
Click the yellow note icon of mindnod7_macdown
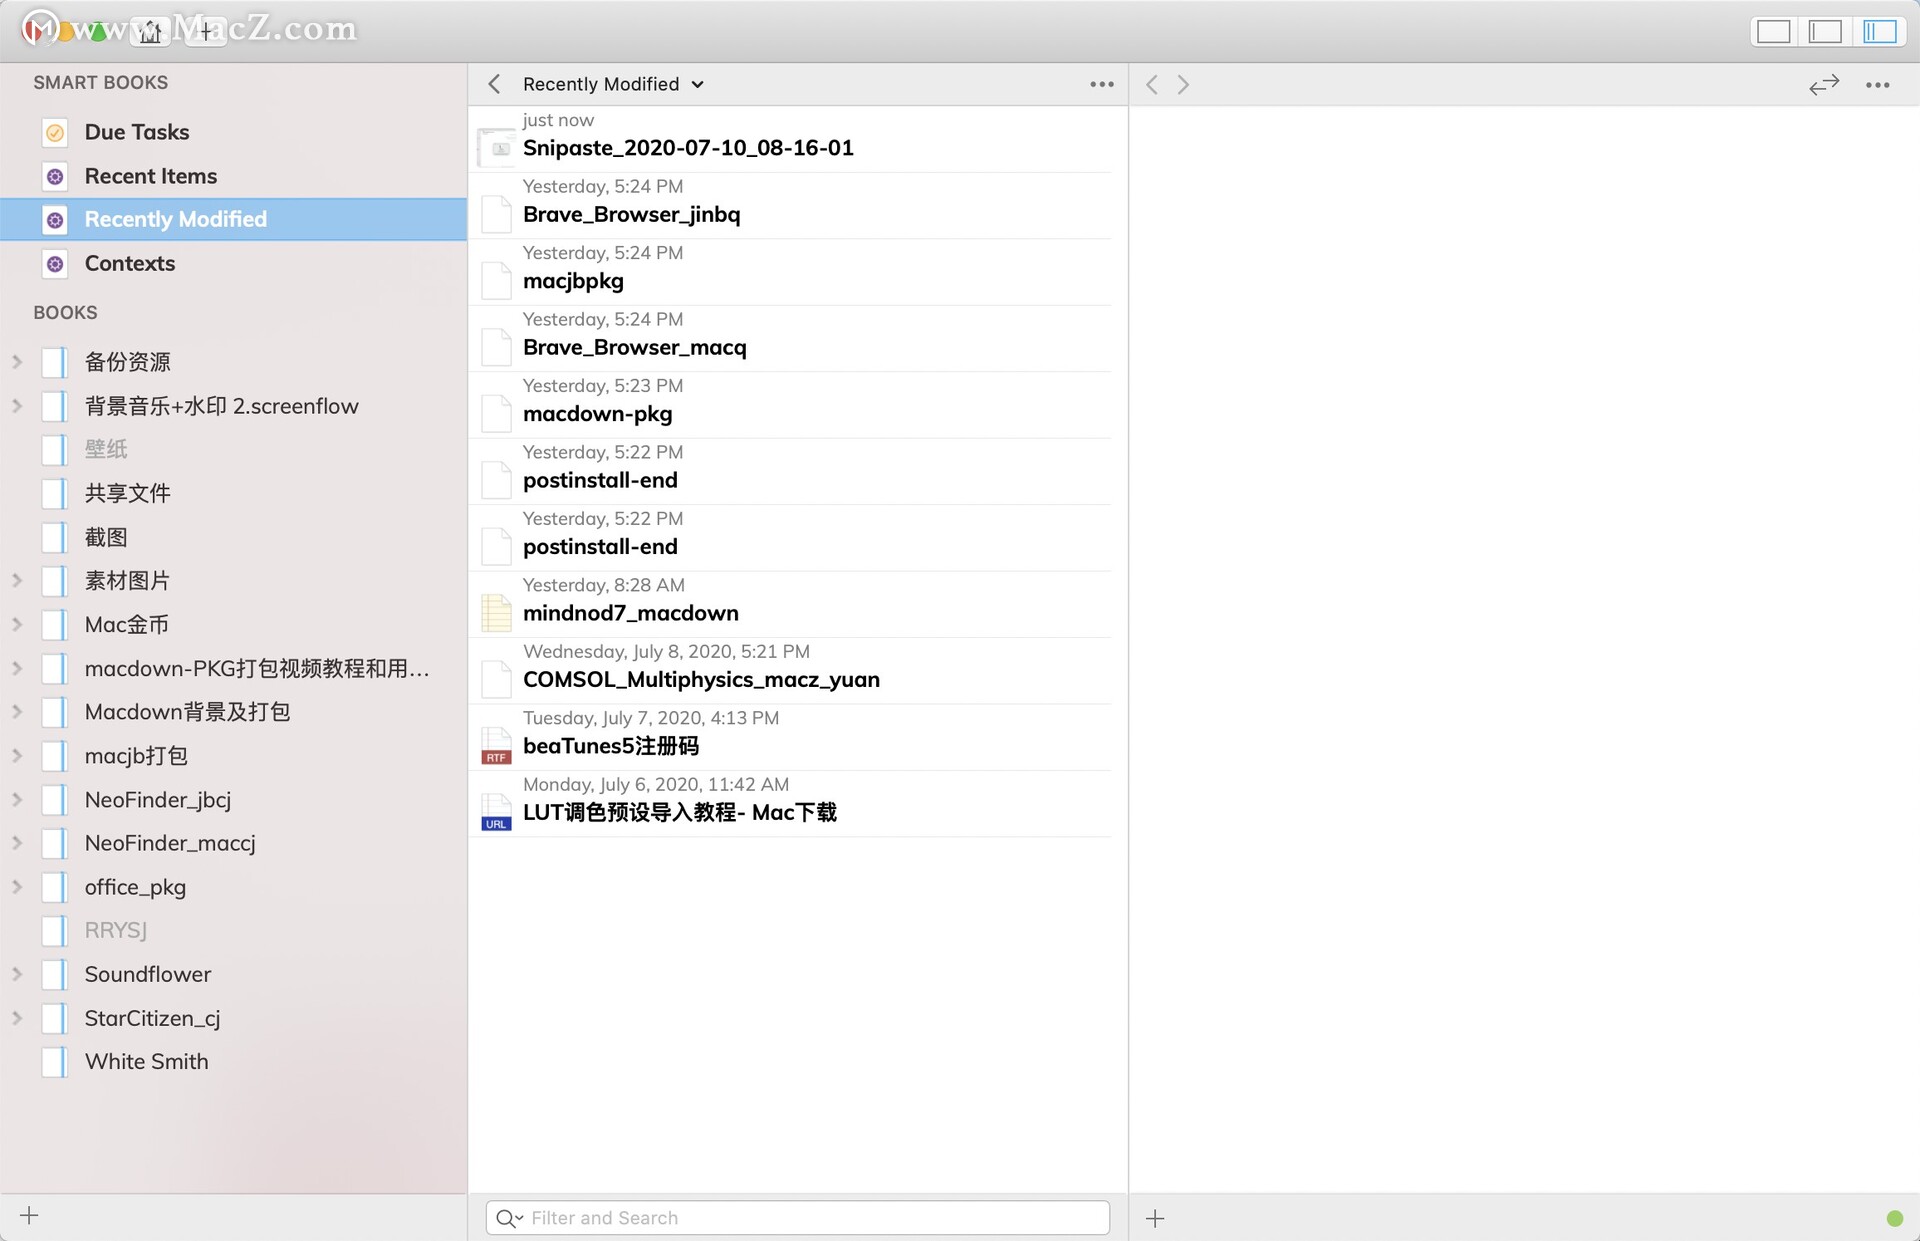click(x=496, y=613)
